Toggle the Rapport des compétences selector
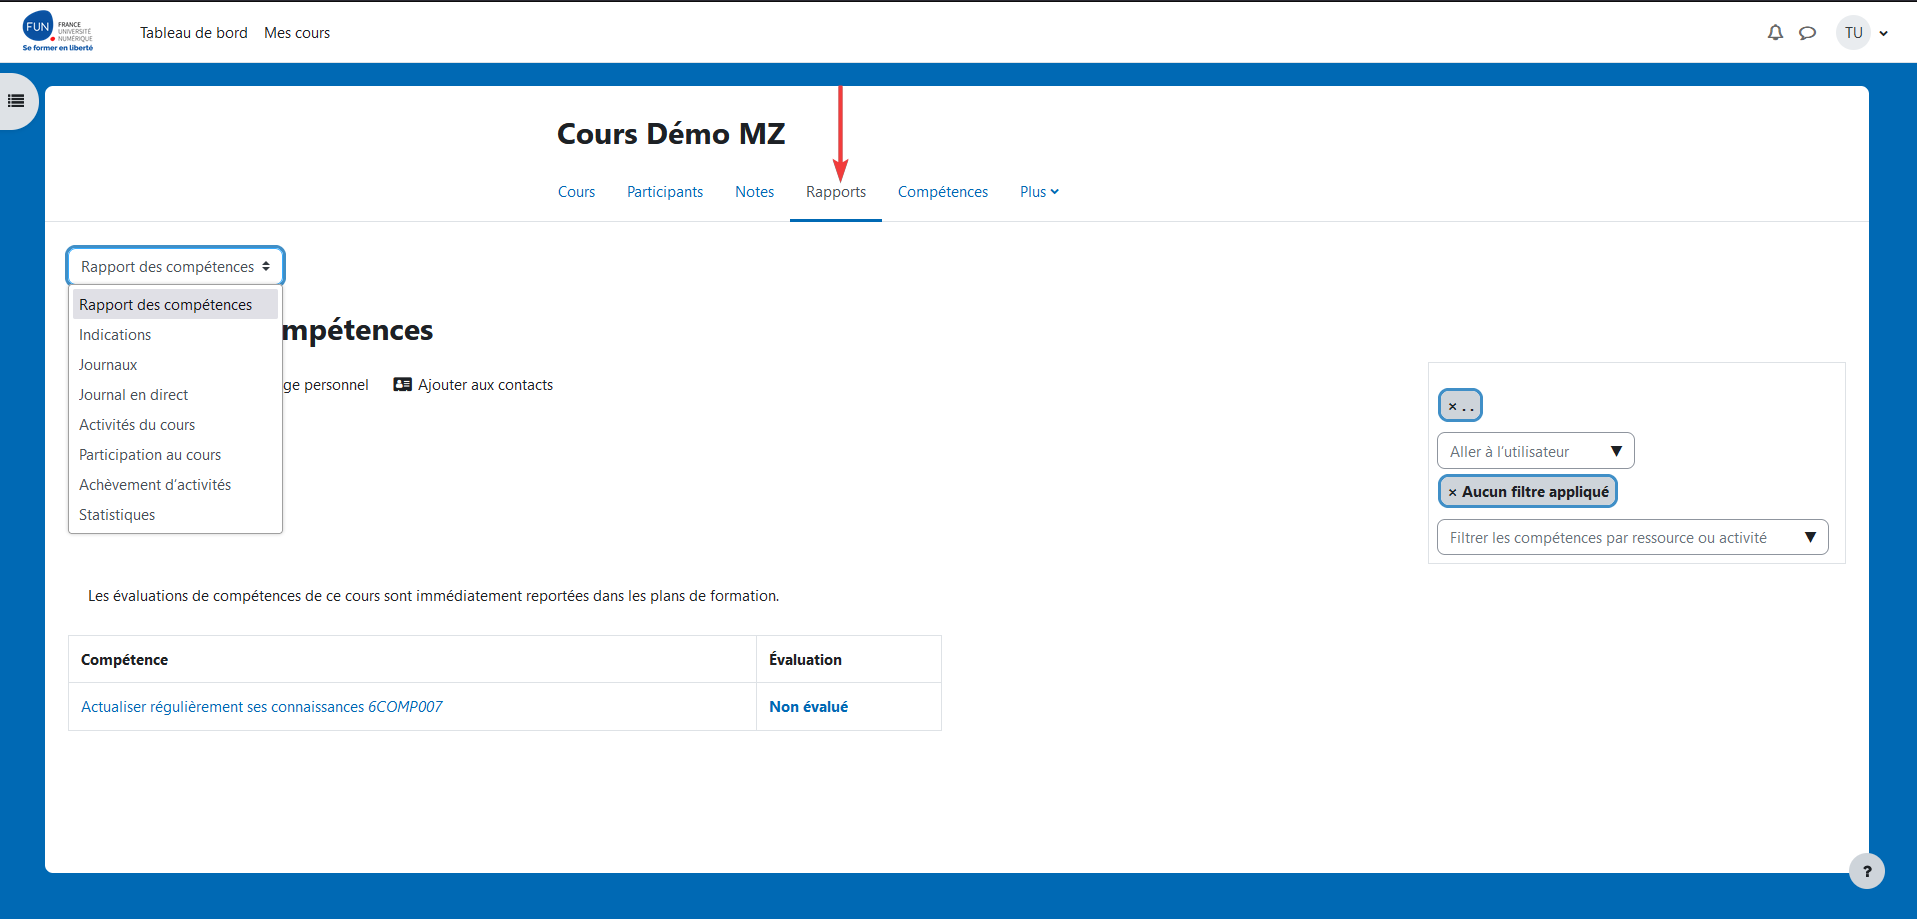The width and height of the screenshot is (1917, 919). (x=176, y=266)
